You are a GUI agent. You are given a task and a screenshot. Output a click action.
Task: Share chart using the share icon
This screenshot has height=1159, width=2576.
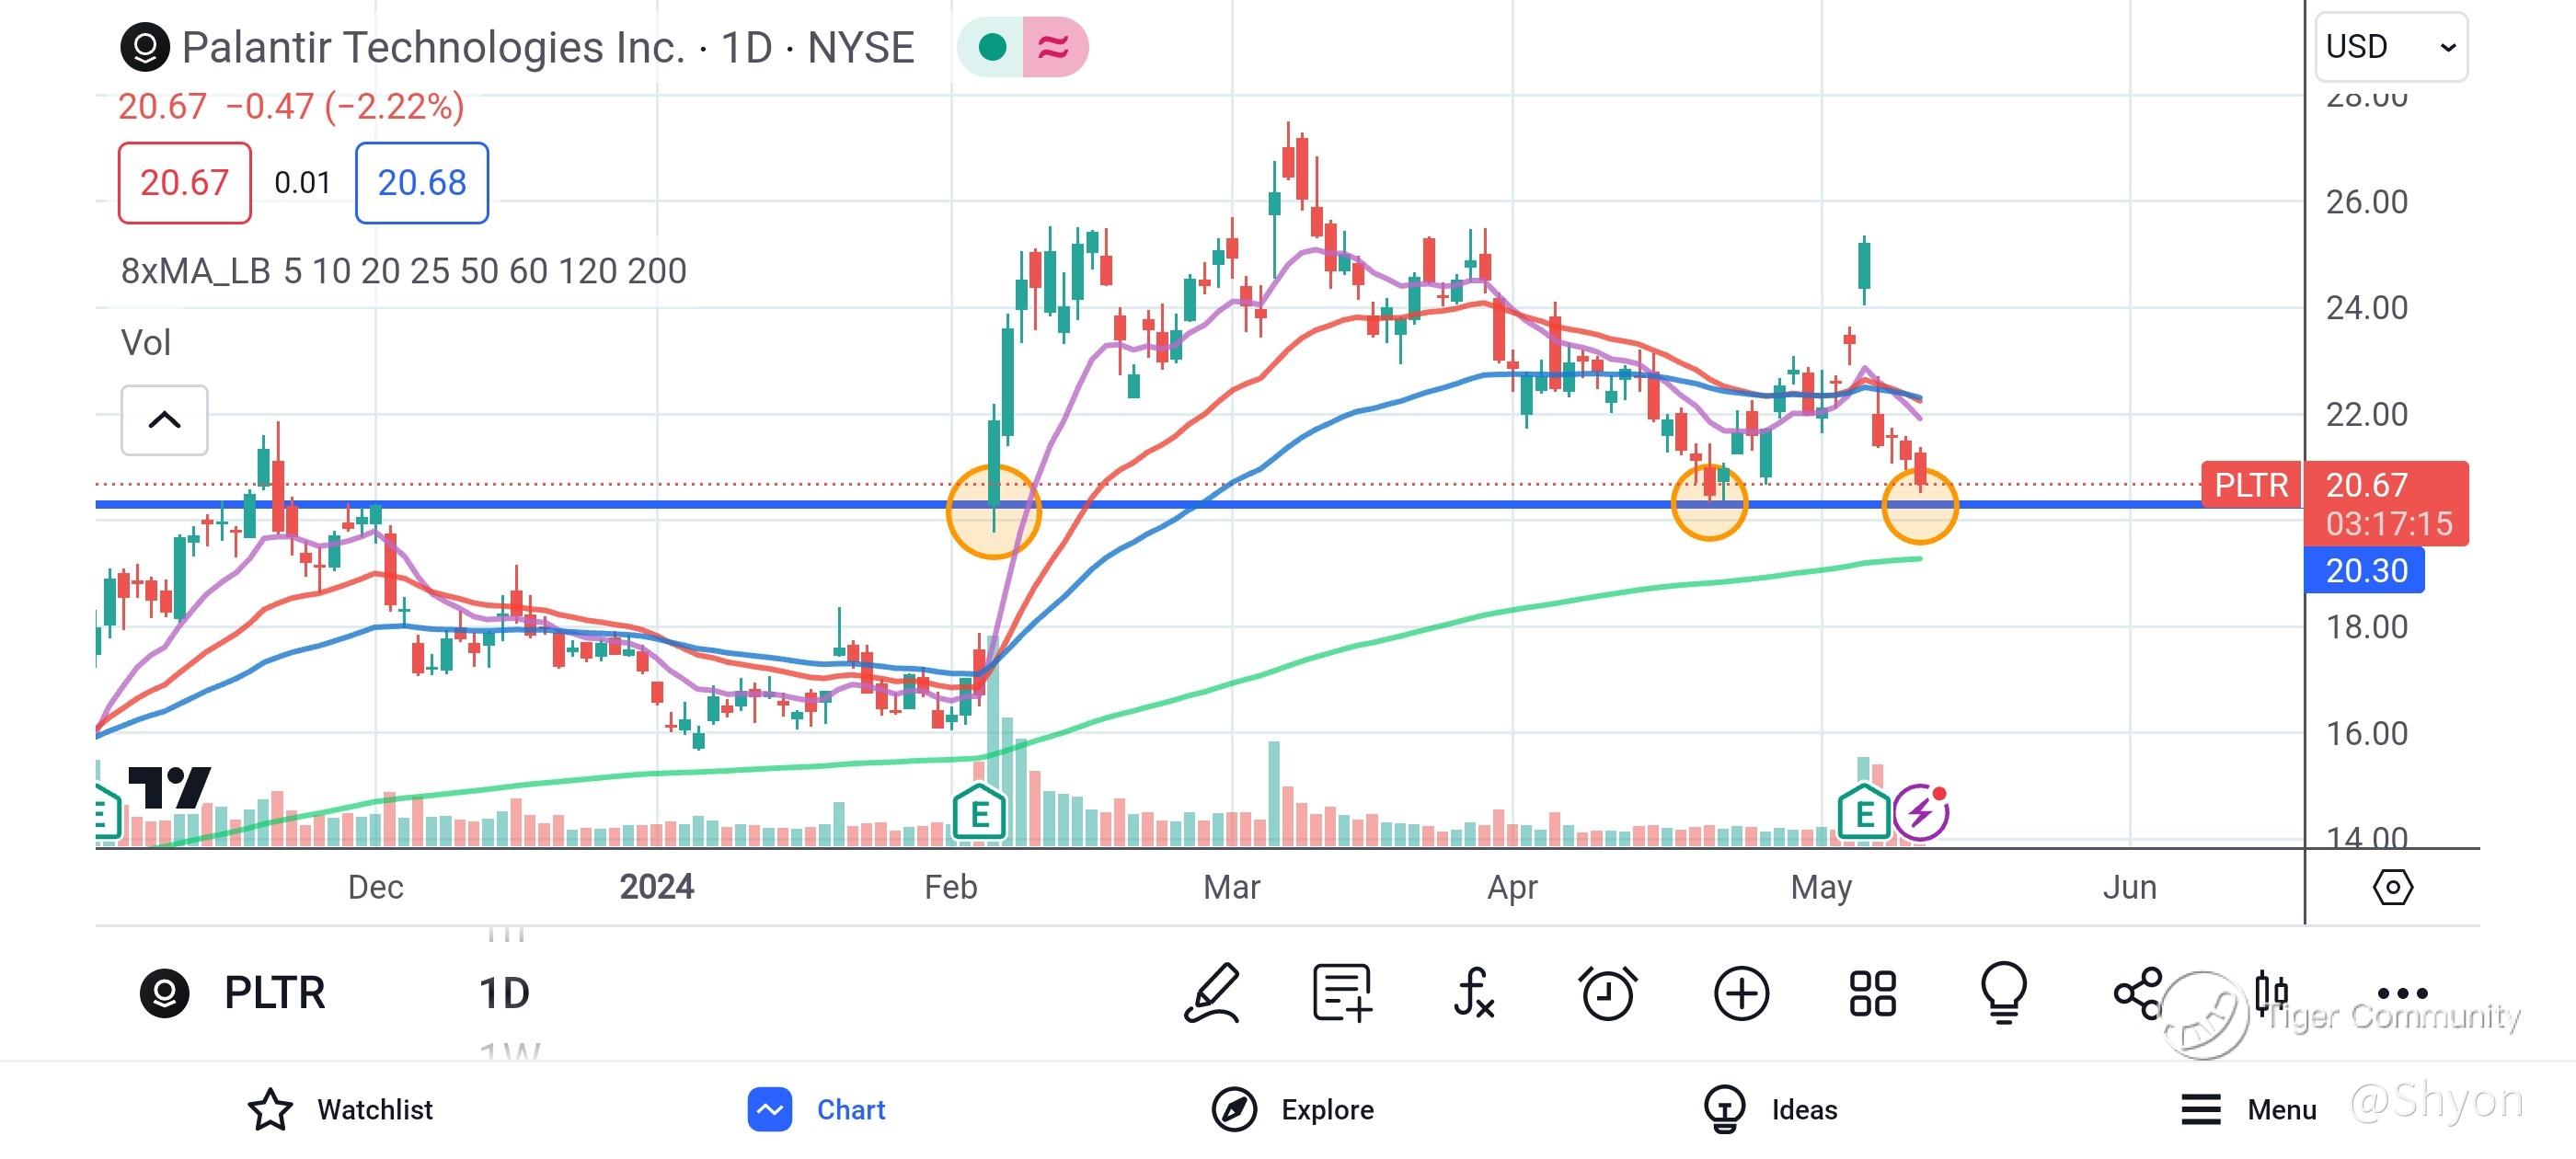click(2138, 993)
